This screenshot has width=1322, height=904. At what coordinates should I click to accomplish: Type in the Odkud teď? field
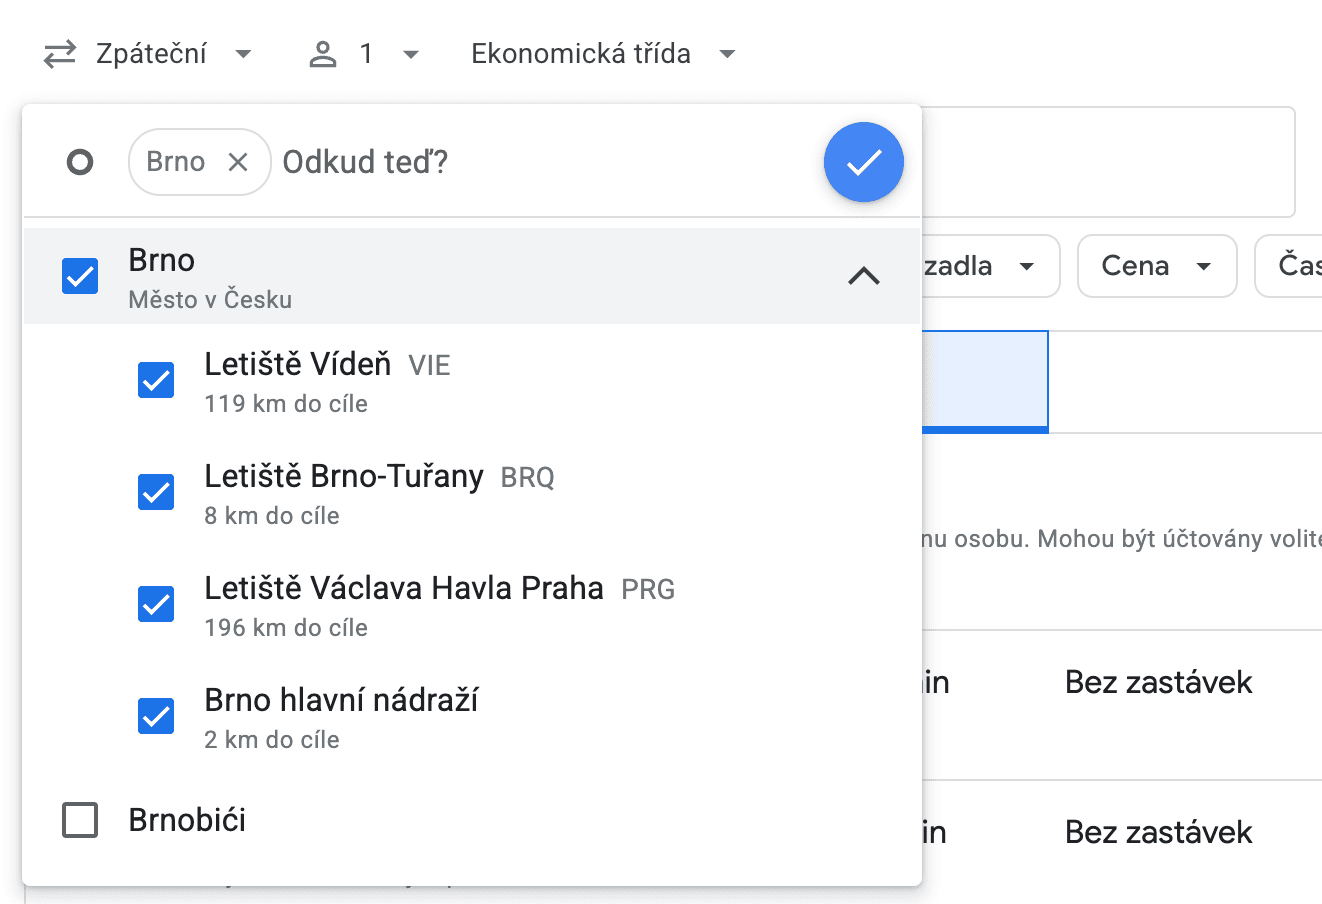pyautogui.click(x=540, y=162)
